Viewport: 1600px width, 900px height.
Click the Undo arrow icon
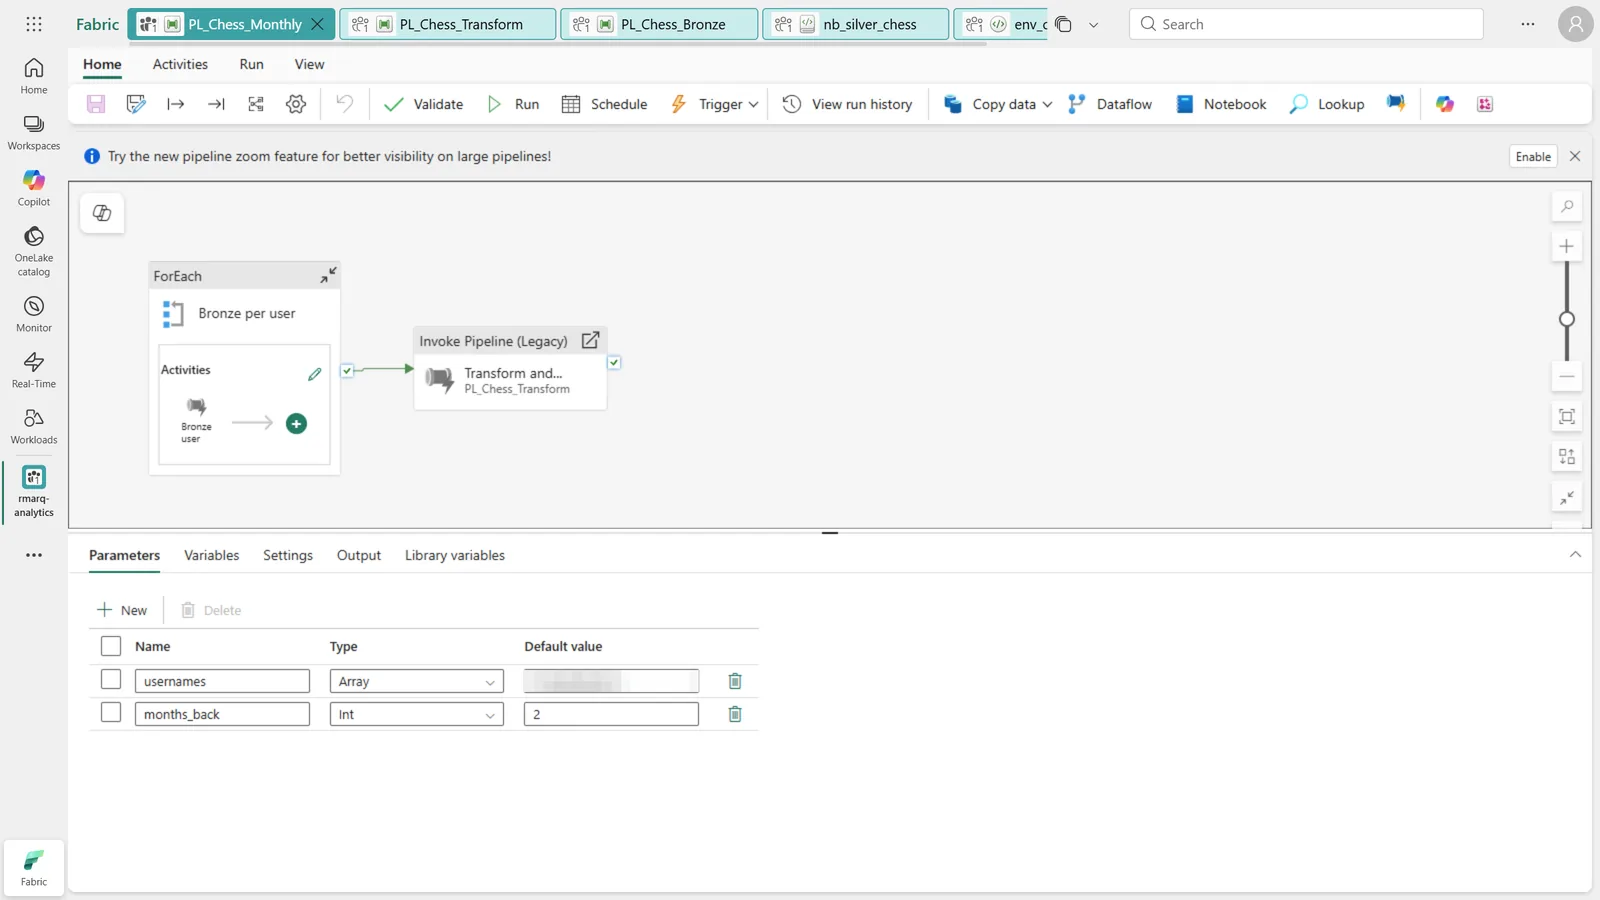[x=344, y=104]
